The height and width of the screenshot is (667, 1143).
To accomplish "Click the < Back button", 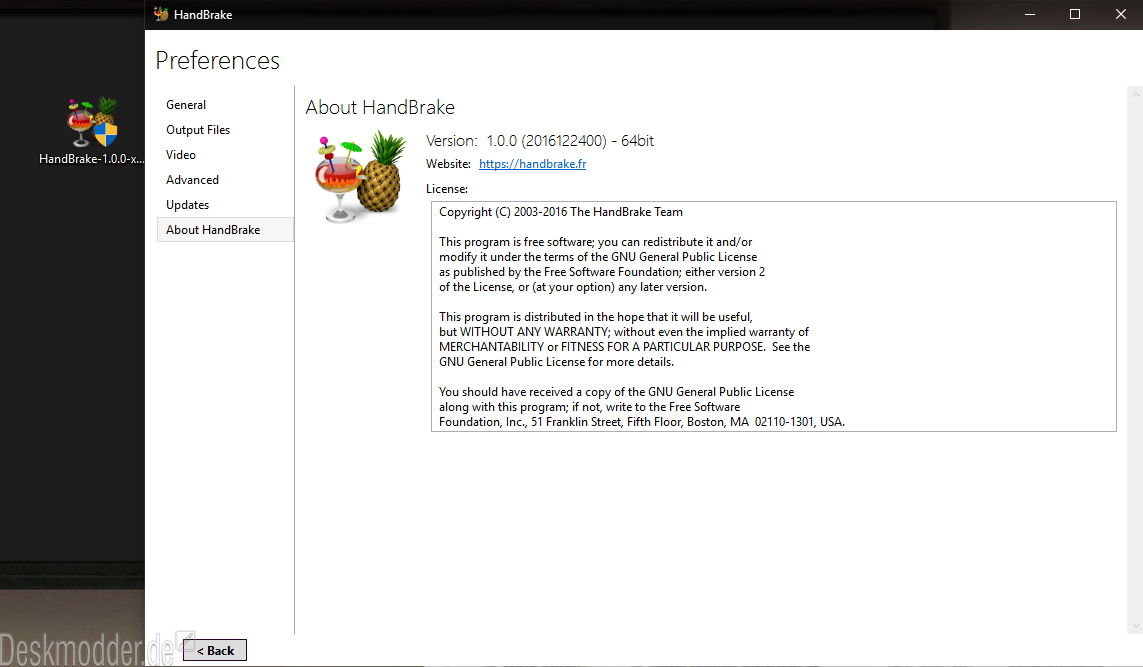I will tap(215, 650).
